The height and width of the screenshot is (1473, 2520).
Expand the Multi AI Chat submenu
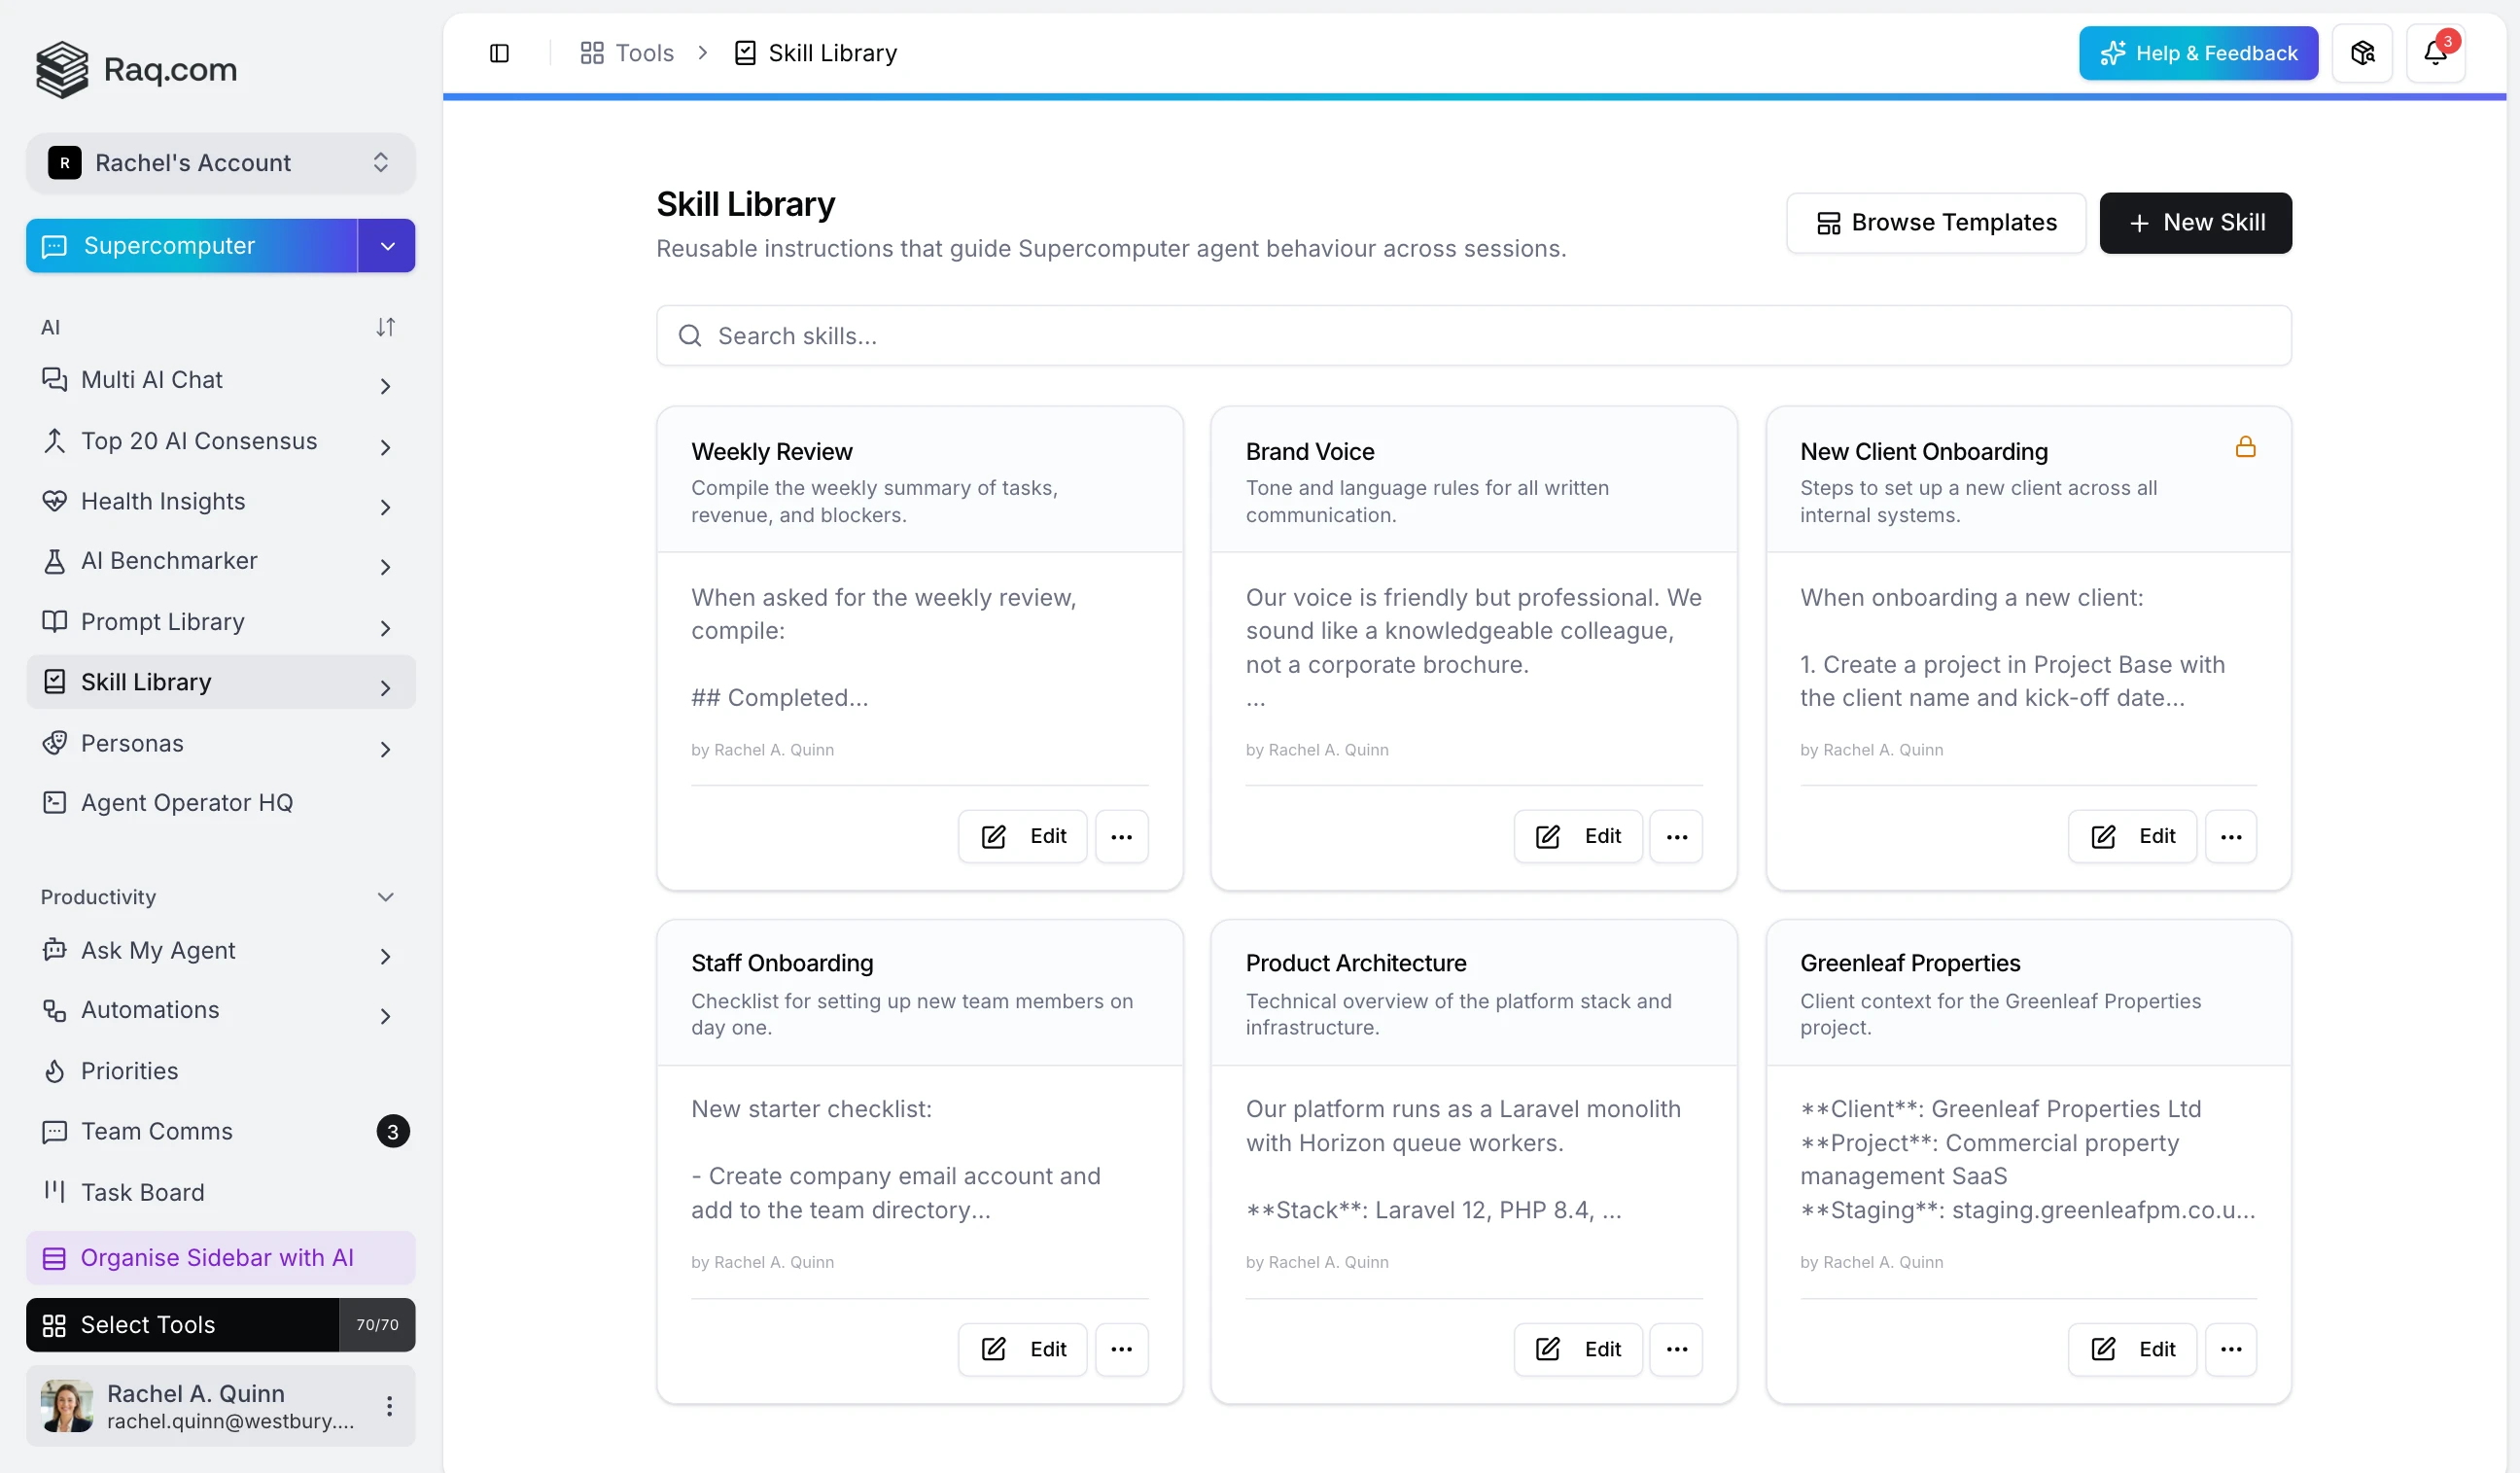pyautogui.click(x=385, y=386)
